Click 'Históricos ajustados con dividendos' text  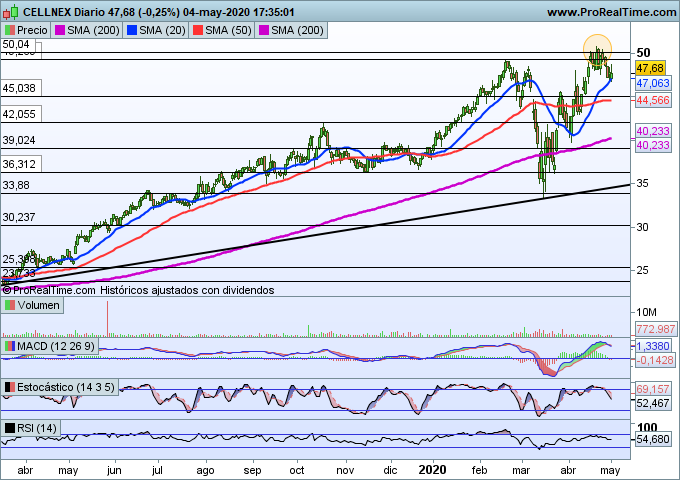[x=187, y=290]
